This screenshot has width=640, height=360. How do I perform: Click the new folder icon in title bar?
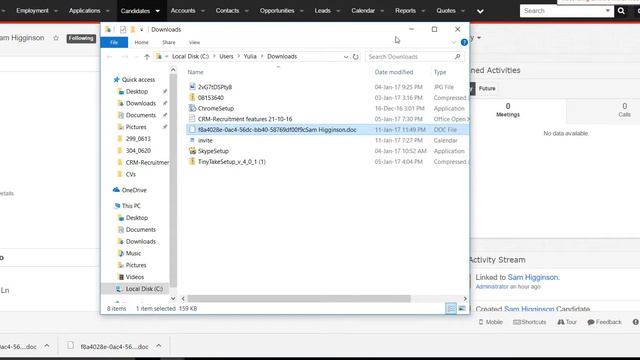133,29
